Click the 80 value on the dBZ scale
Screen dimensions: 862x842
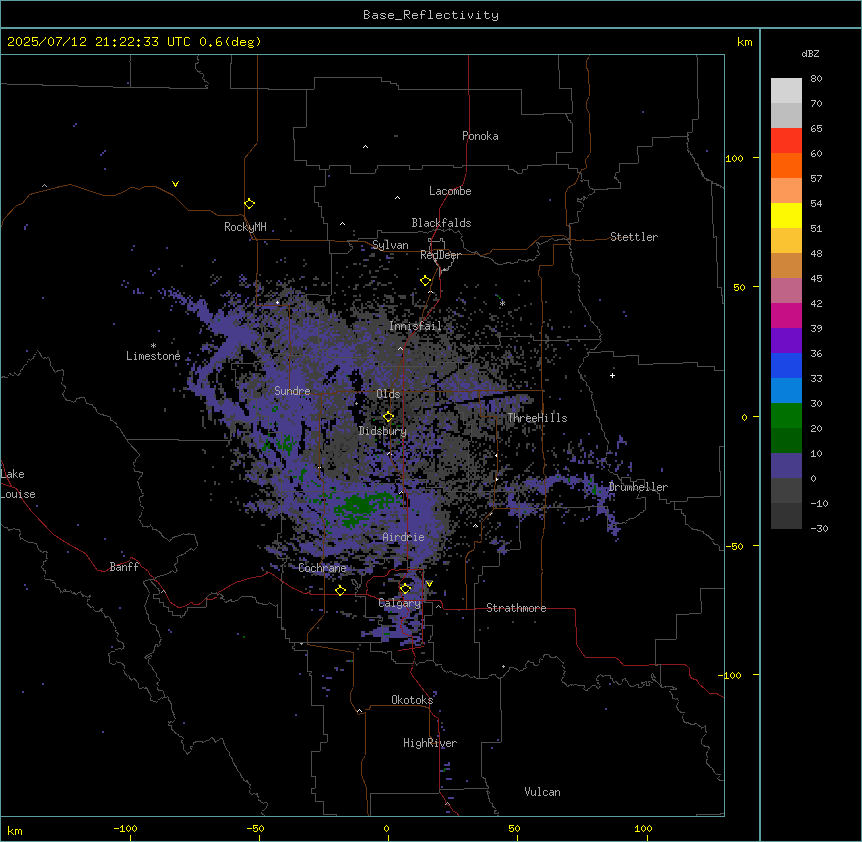(x=816, y=79)
